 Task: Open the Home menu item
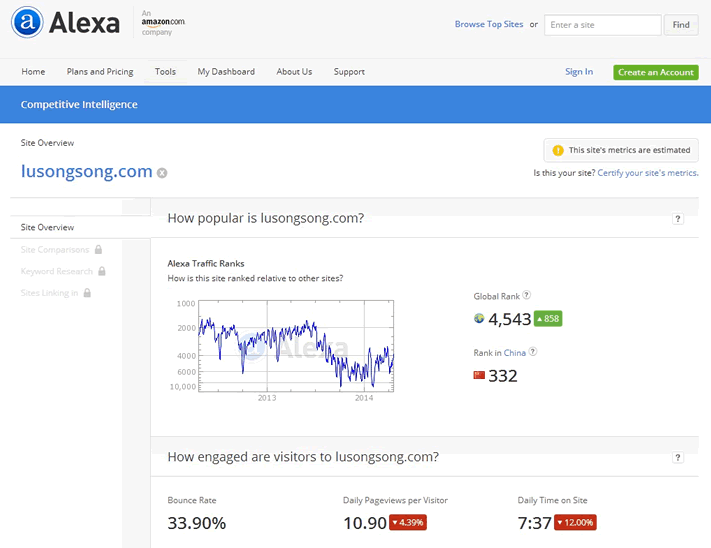pyautogui.click(x=33, y=72)
